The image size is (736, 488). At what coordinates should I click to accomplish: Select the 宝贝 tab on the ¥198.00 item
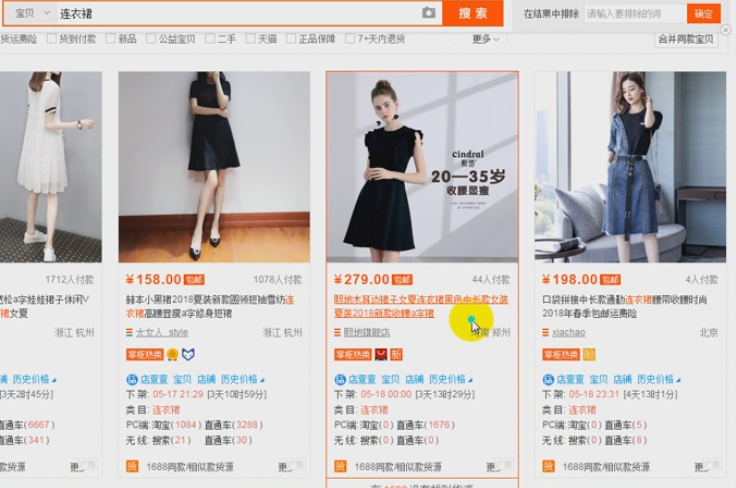coord(598,379)
